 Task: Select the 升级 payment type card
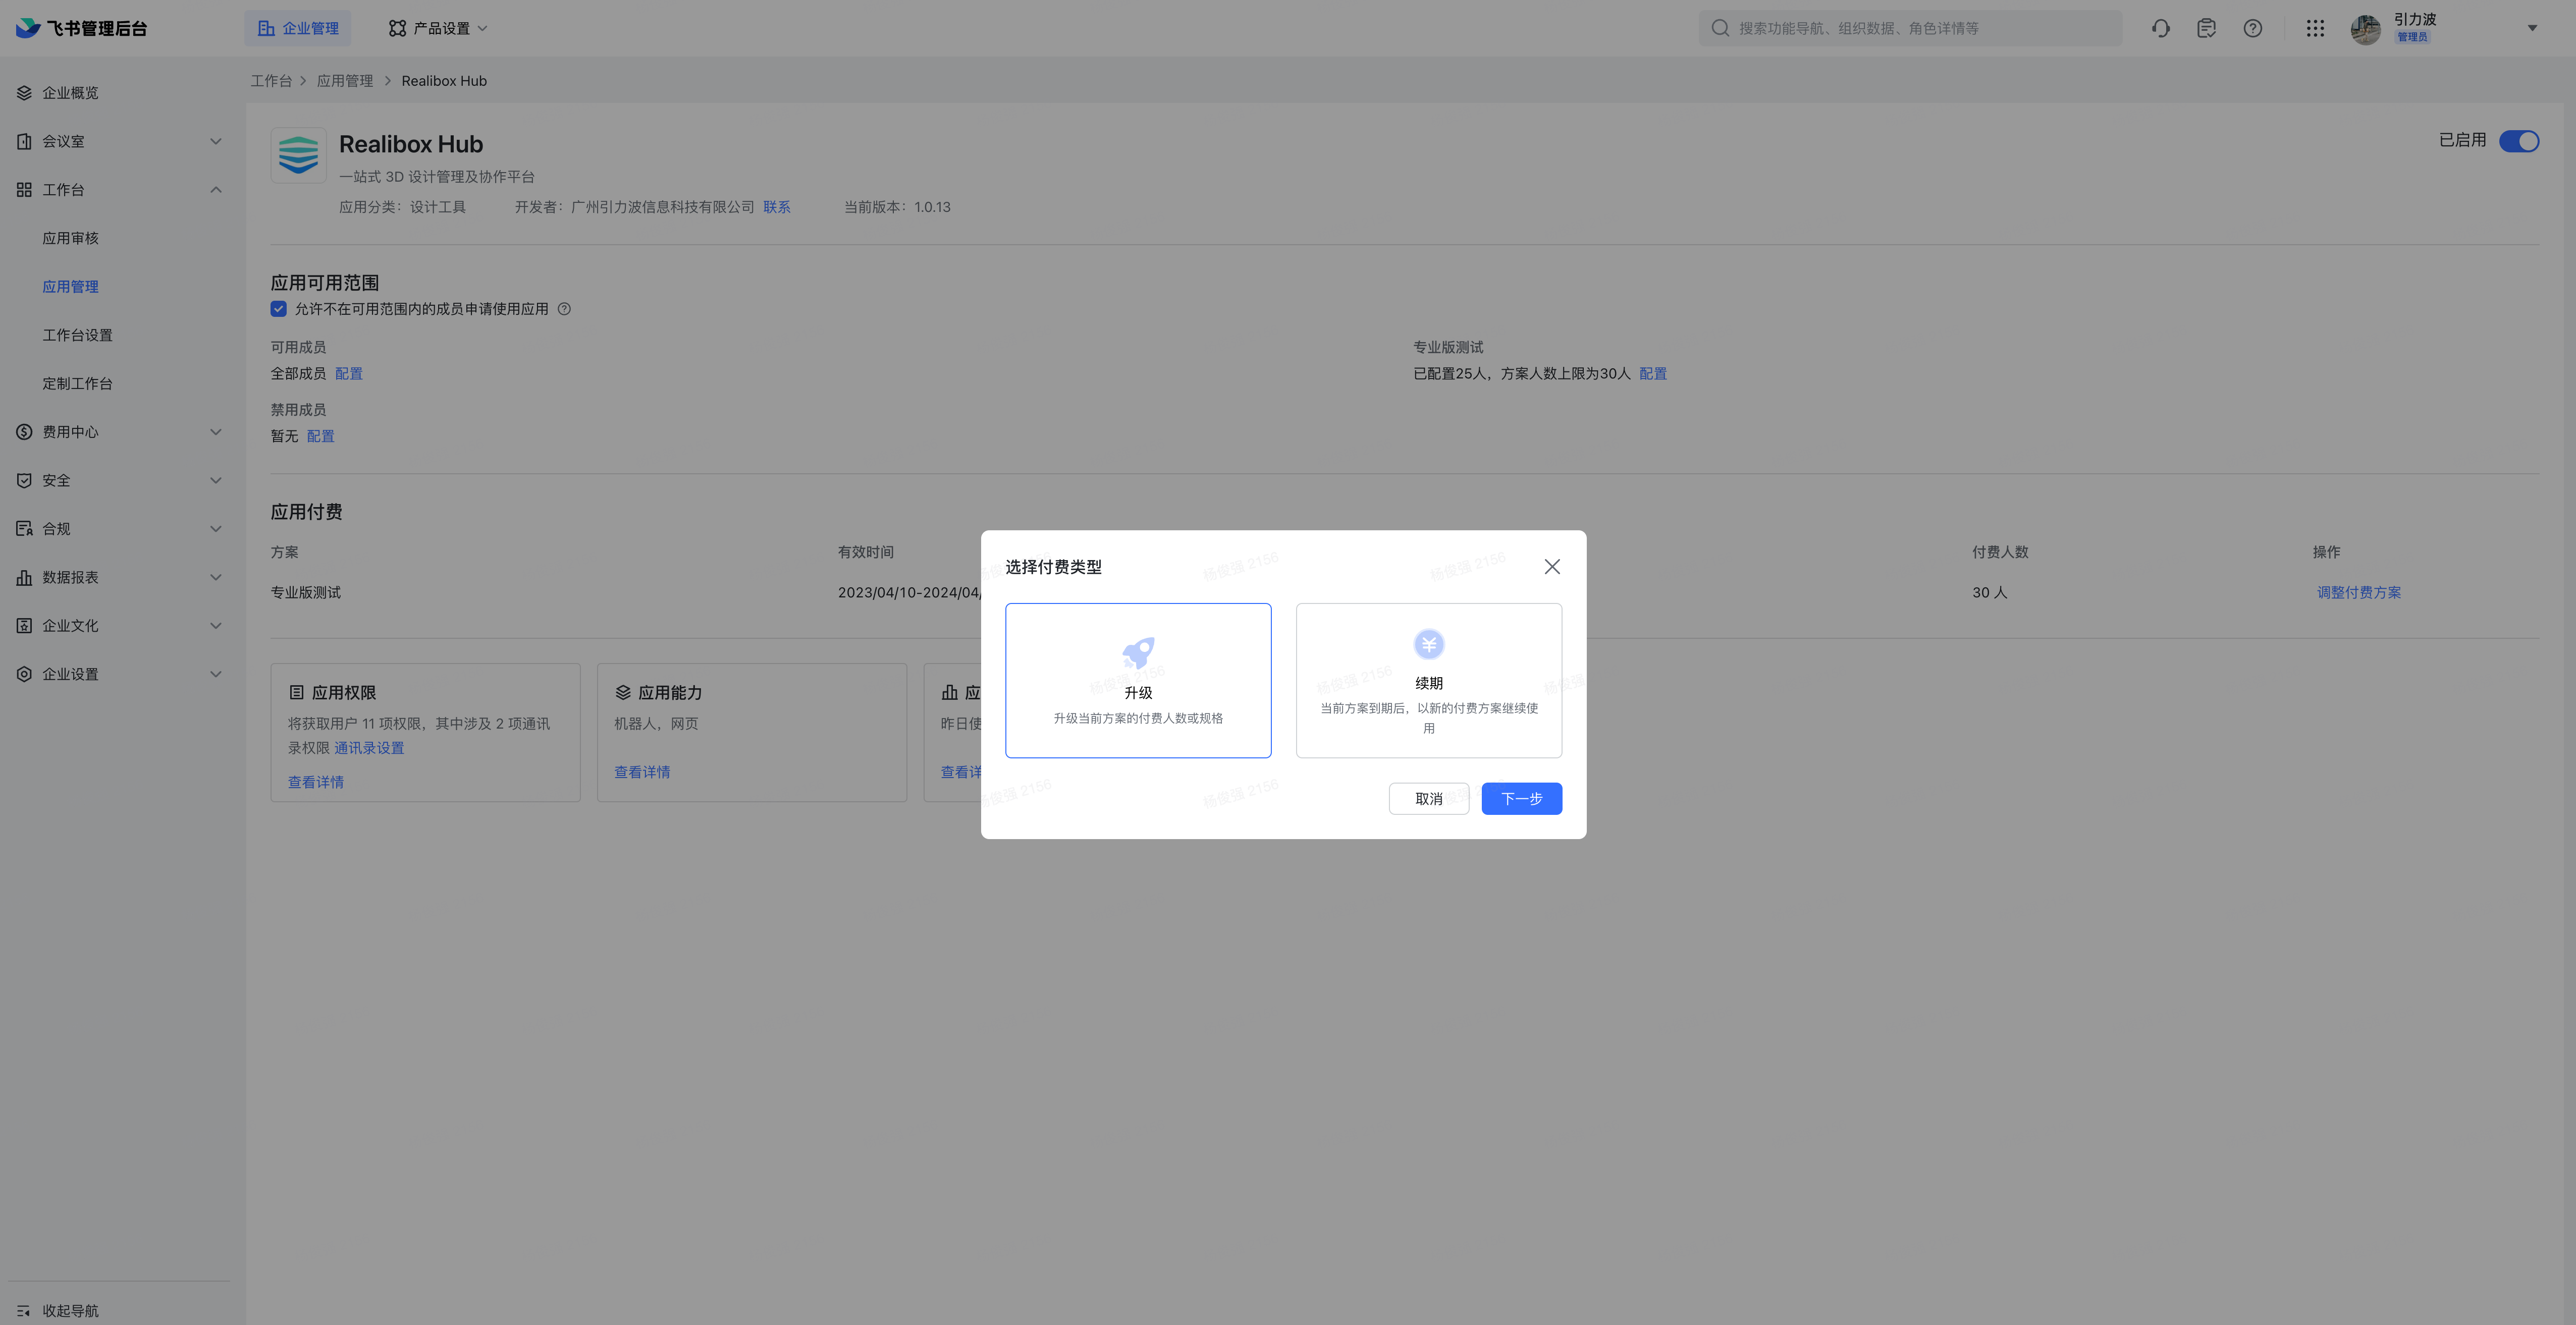click(x=1138, y=680)
